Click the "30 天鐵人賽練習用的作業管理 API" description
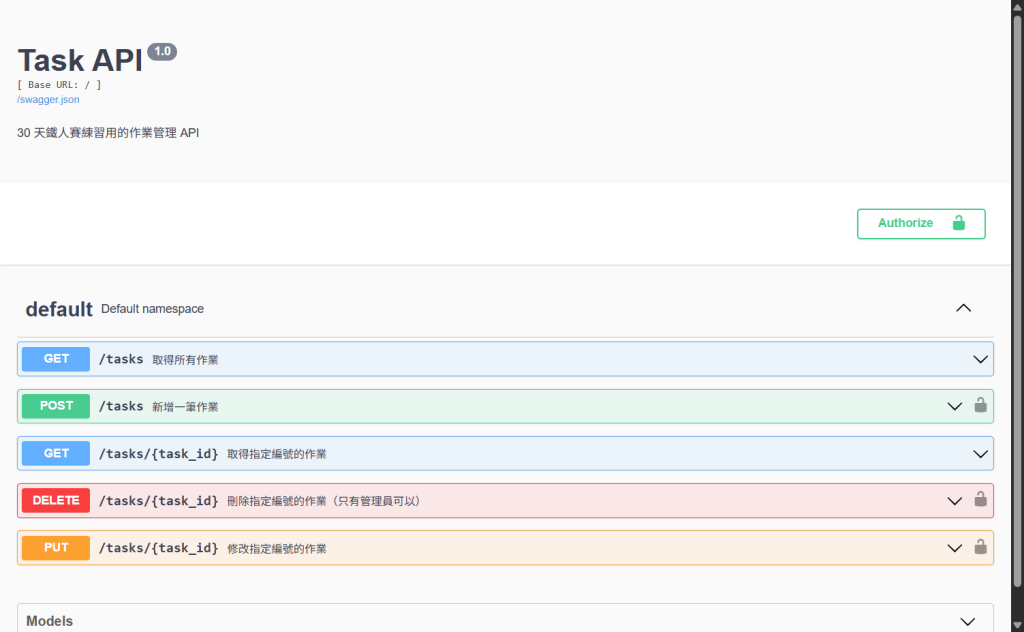The image size is (1024, 632). click(x=108, y=133)
